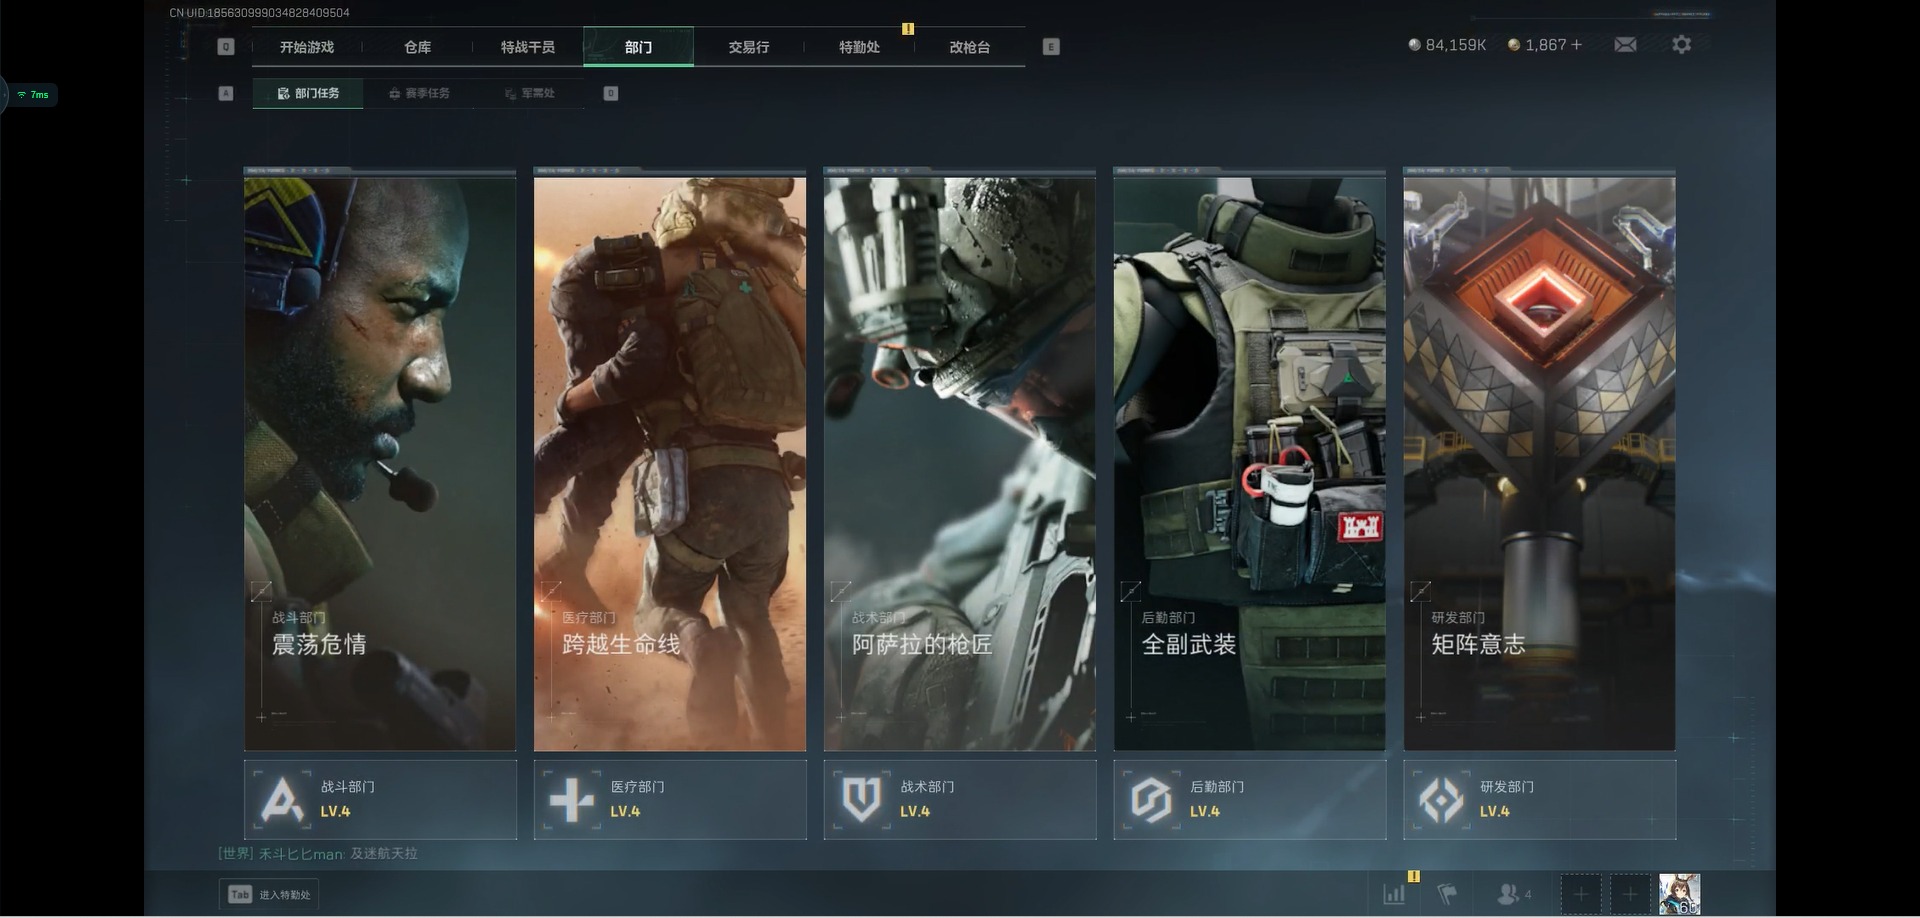The image size is (1920, 918).
Task: Open the 全副武装 mission card
Action: 1250,460
